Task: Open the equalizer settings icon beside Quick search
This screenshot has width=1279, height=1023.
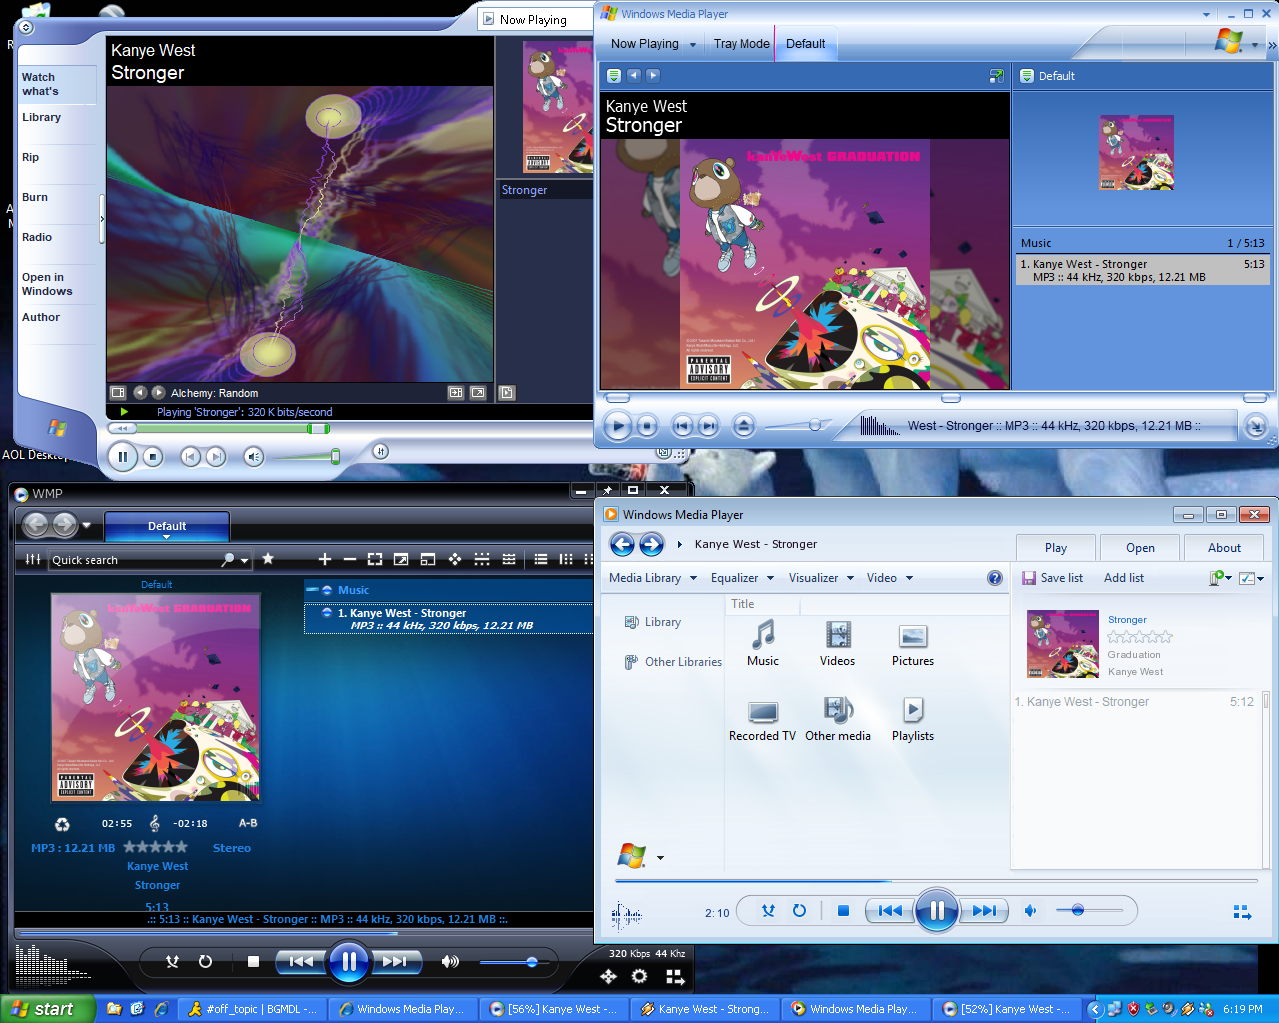Action: tap(33, 559)
